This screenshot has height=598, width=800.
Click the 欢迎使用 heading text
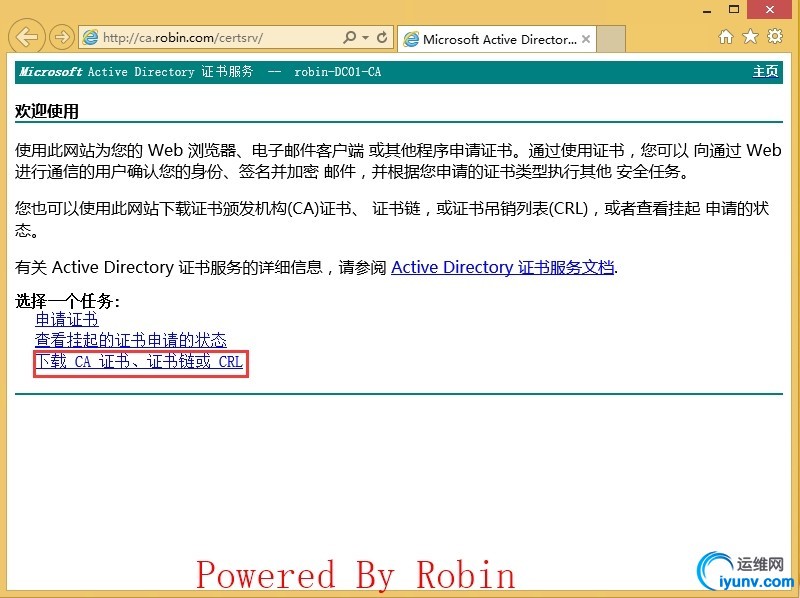pyautogui.click(x=46, y=111)
